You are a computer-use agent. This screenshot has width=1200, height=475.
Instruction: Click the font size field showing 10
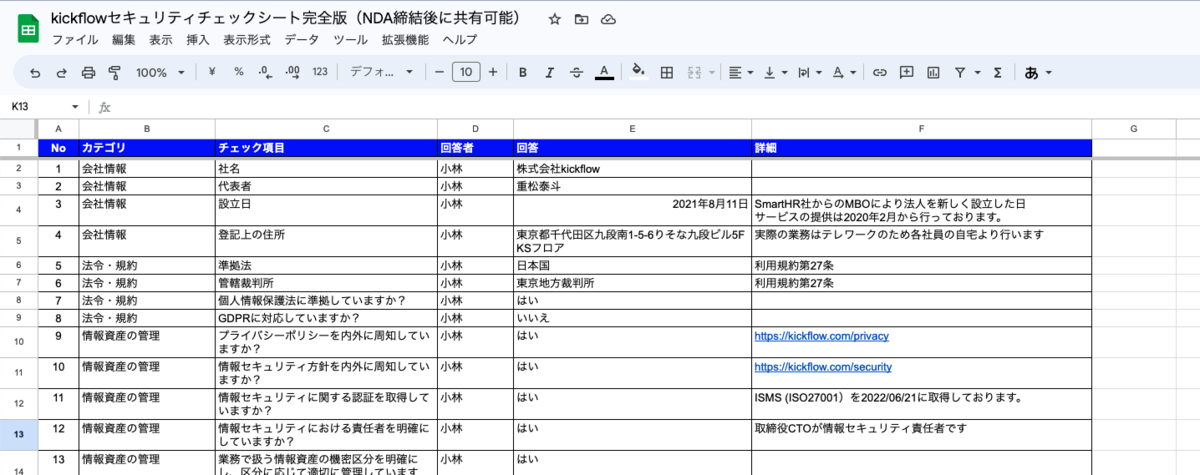click(466, 72)
